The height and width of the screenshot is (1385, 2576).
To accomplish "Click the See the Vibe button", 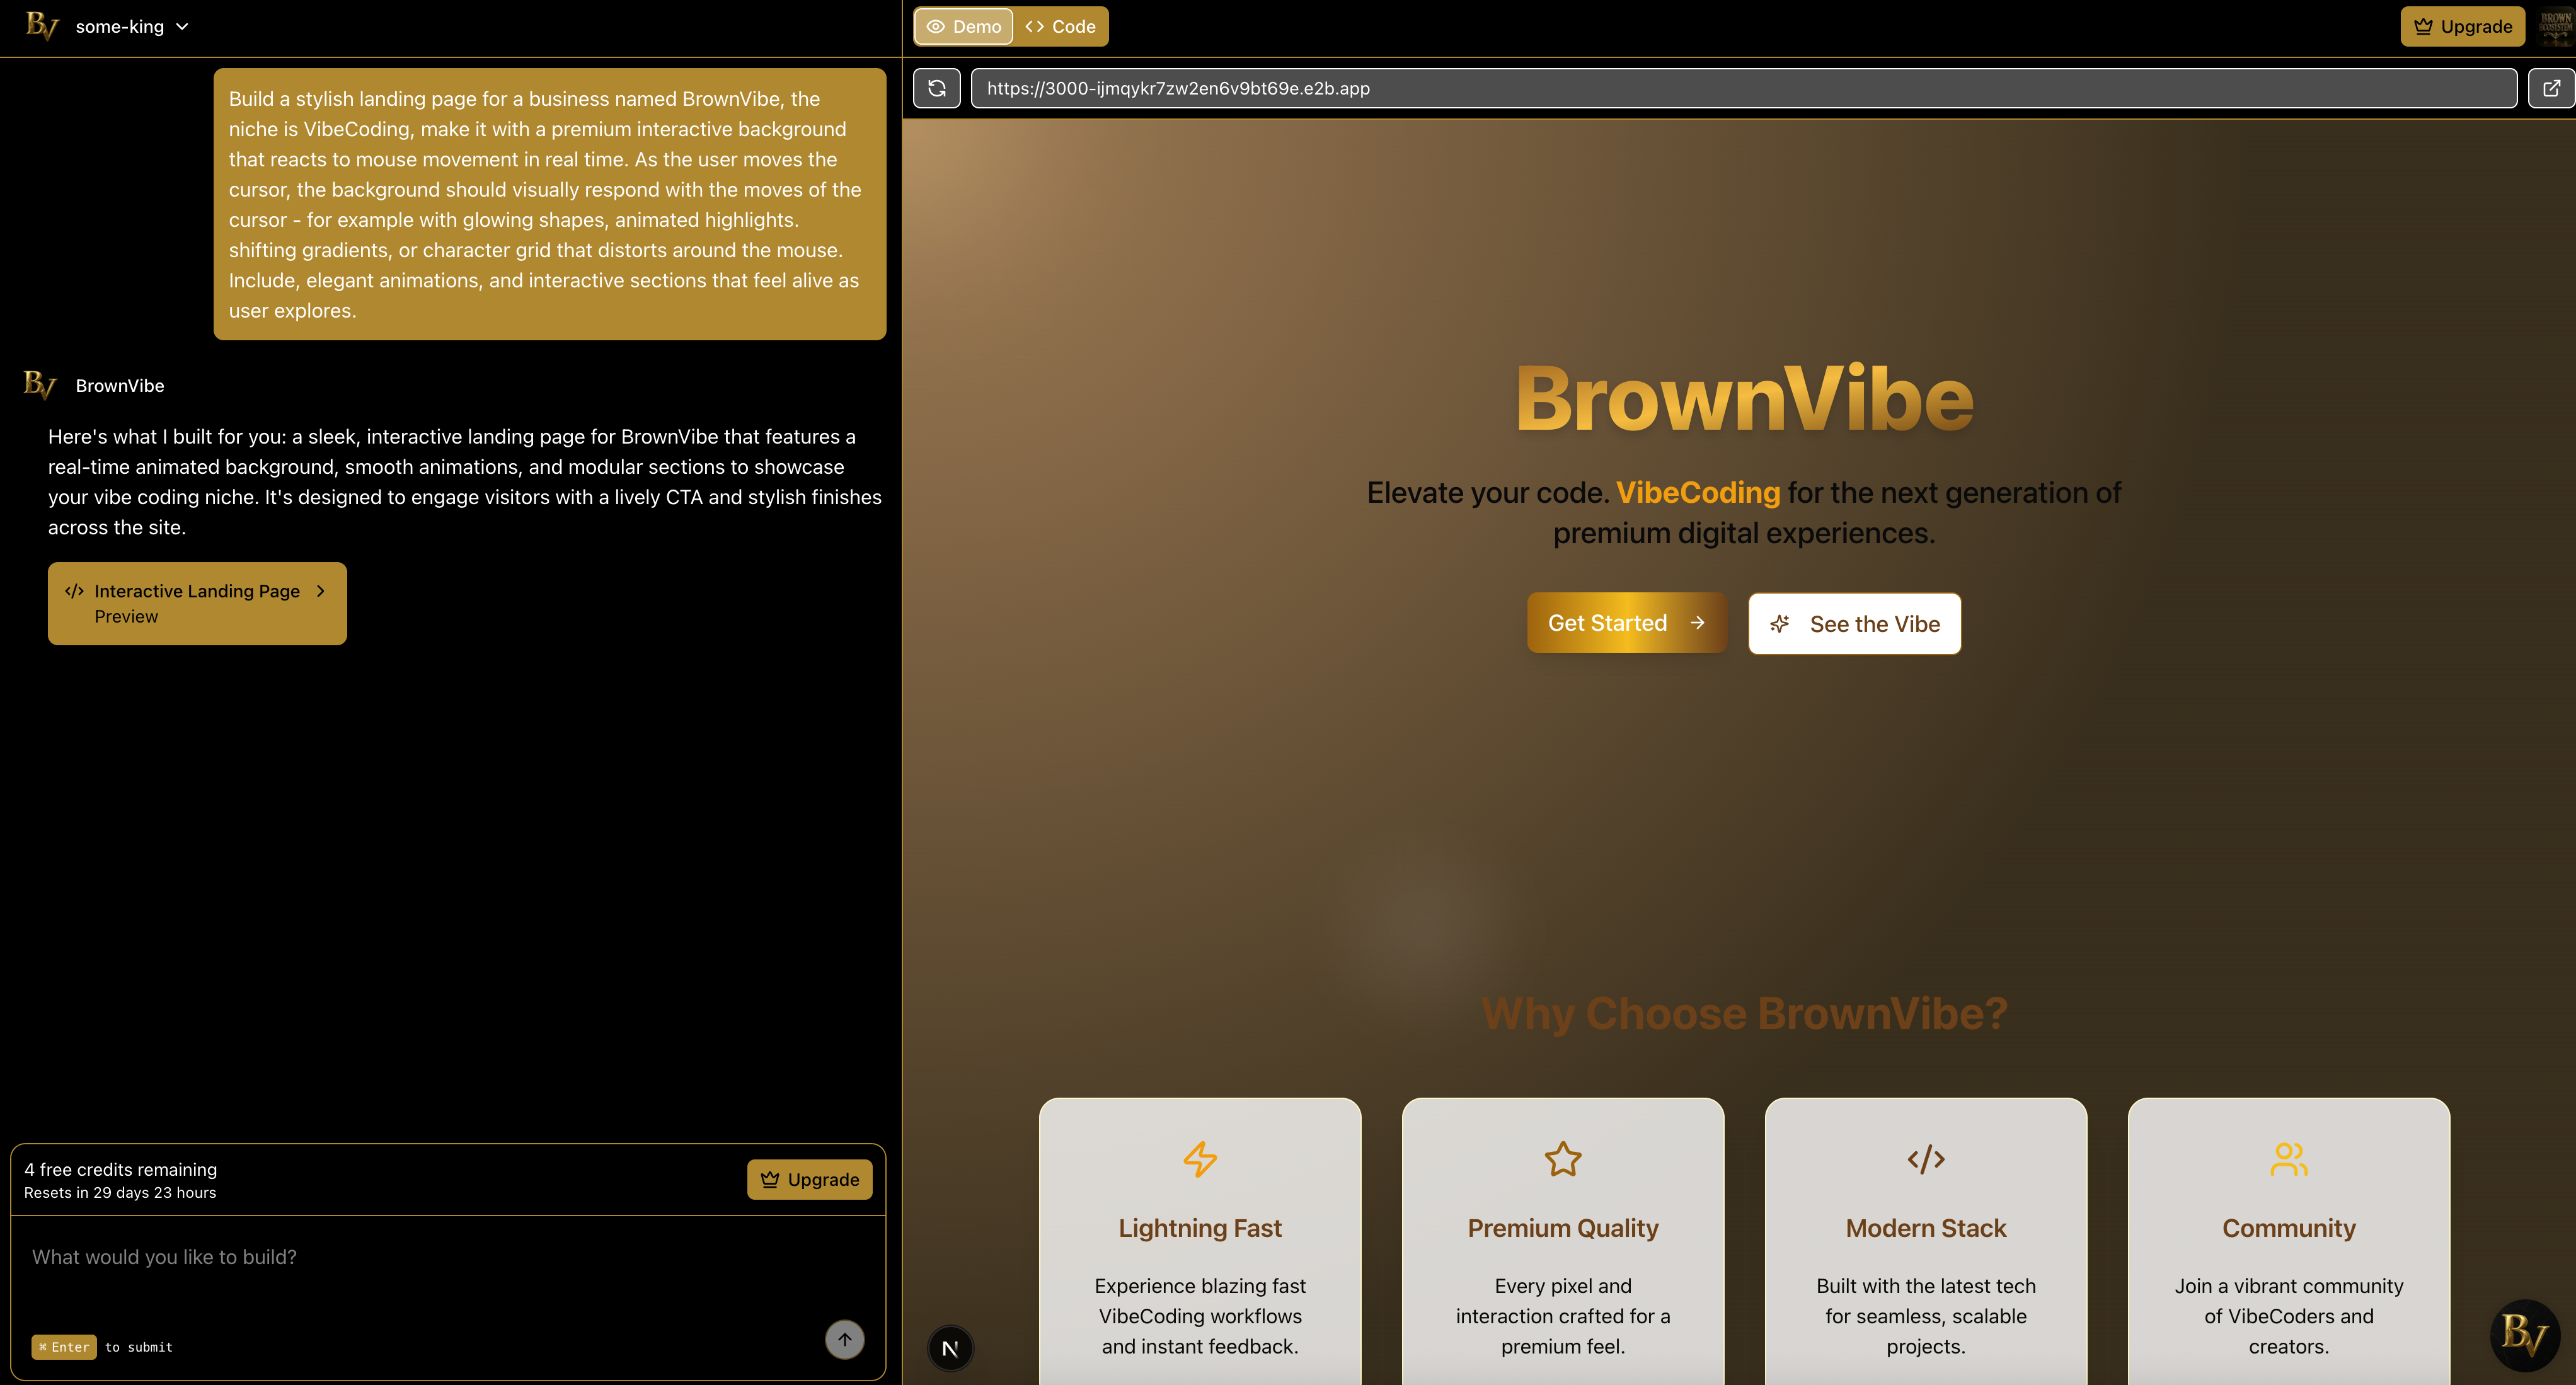I will coord(1854,624).
